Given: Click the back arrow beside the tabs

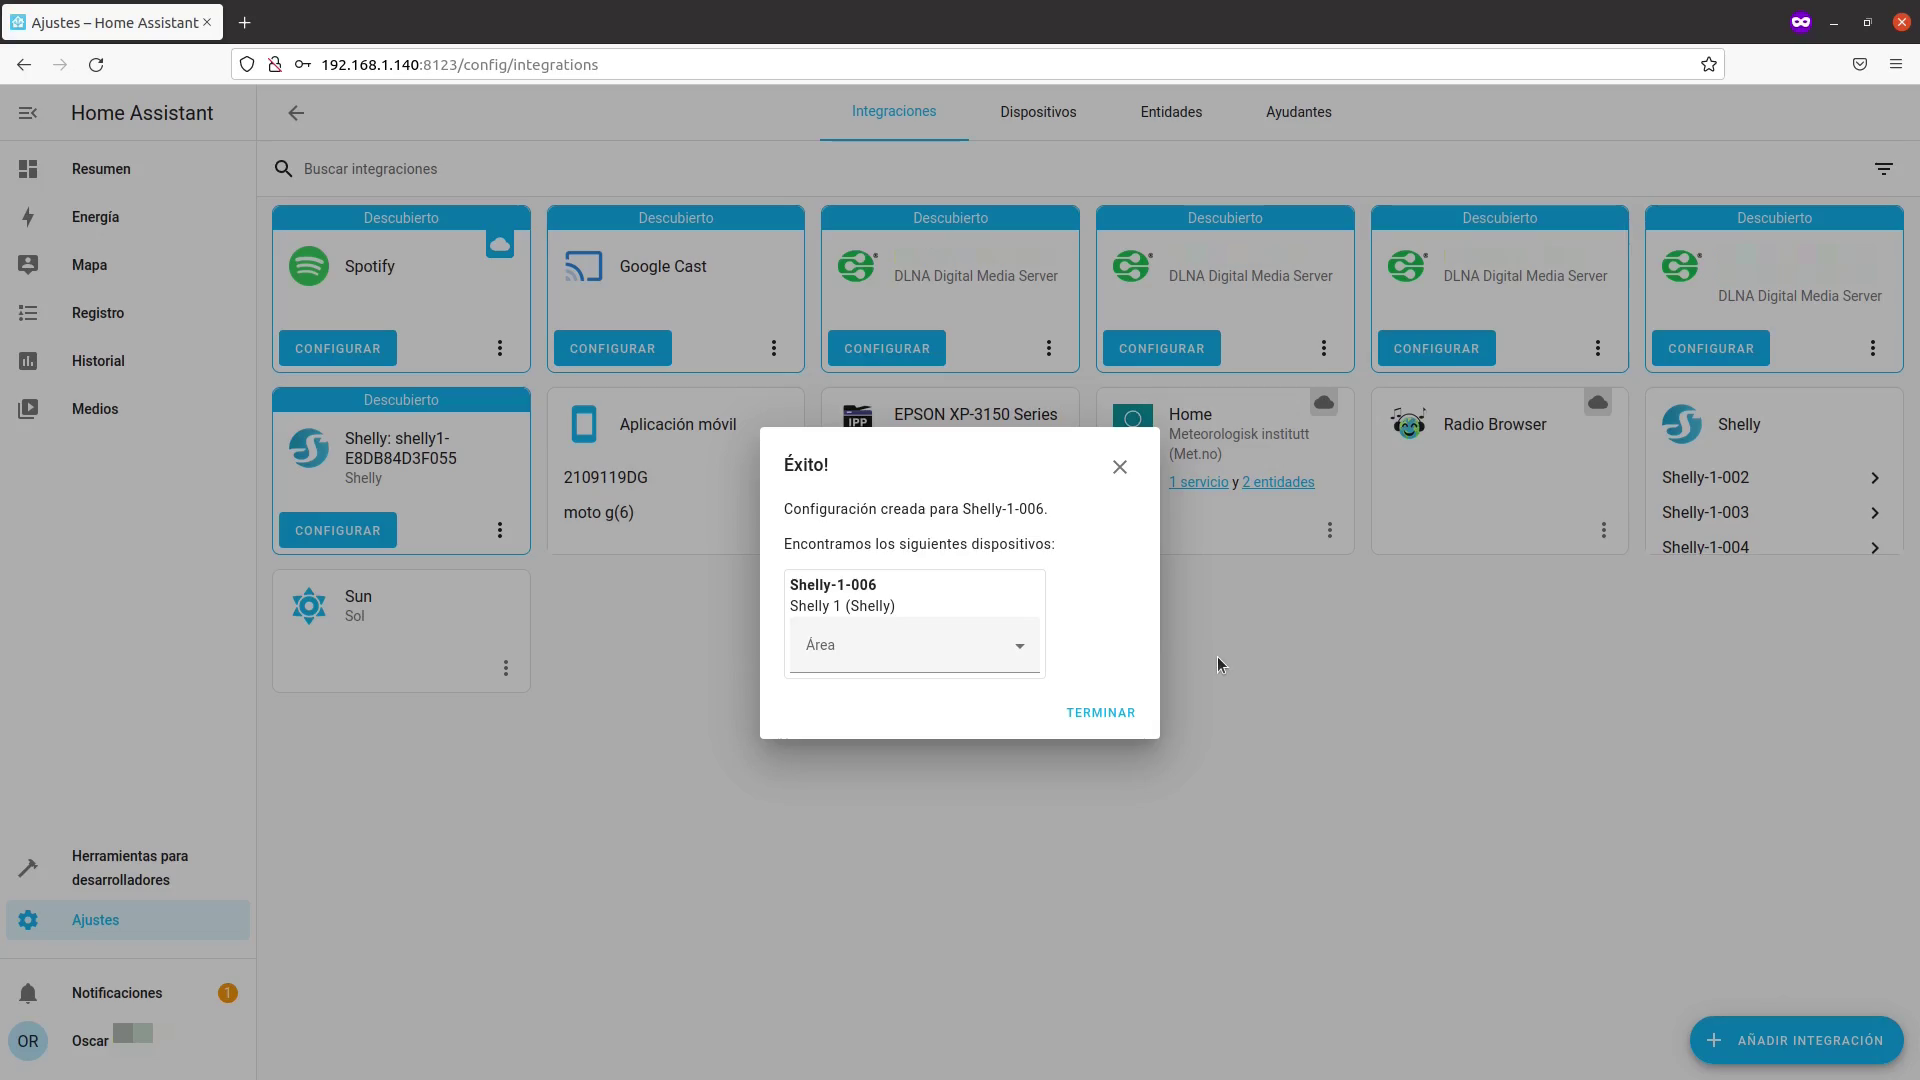Looking at the screenshot, I should tap(296, 113).
